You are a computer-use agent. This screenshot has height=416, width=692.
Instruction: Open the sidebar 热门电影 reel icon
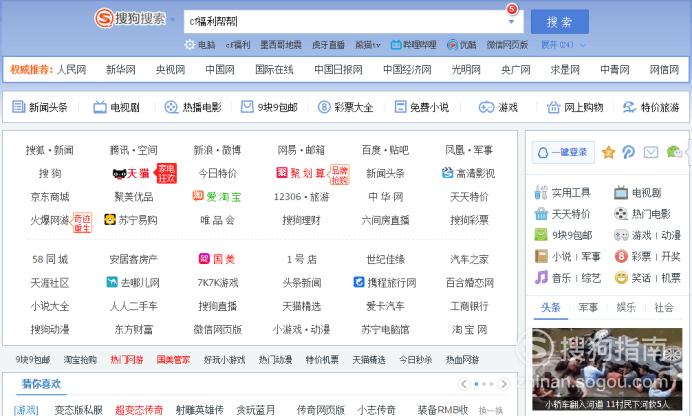[x=621, y=214]
